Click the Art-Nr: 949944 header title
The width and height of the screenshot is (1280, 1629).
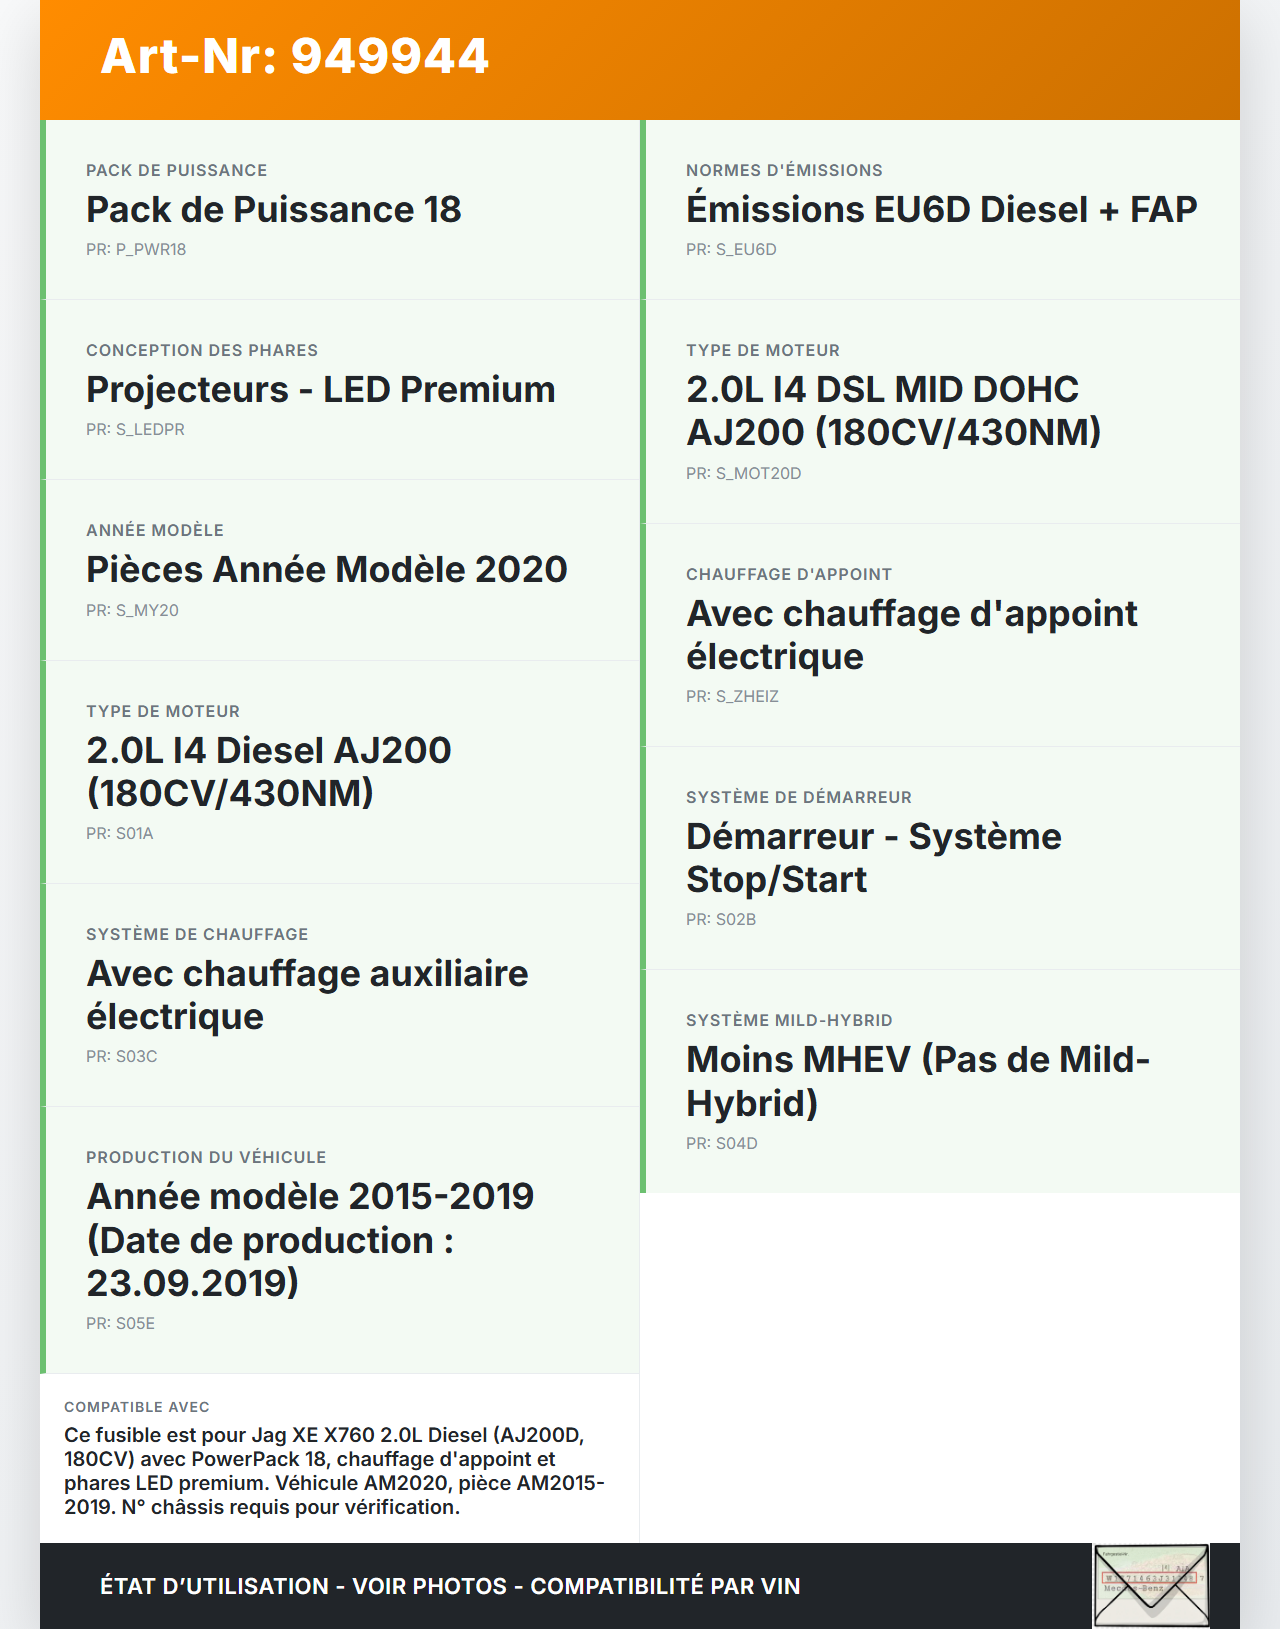(295, 56)
